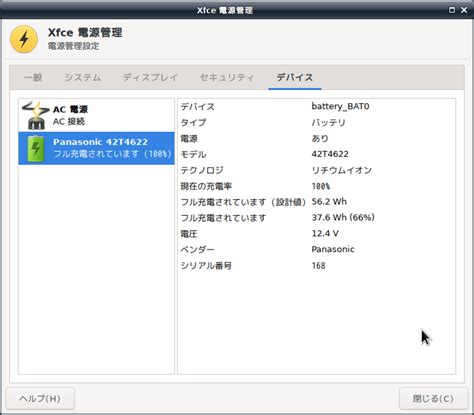Open the システム tab
Image resolution: width=474 pixels, height=415 pixels.
point(83,77)
